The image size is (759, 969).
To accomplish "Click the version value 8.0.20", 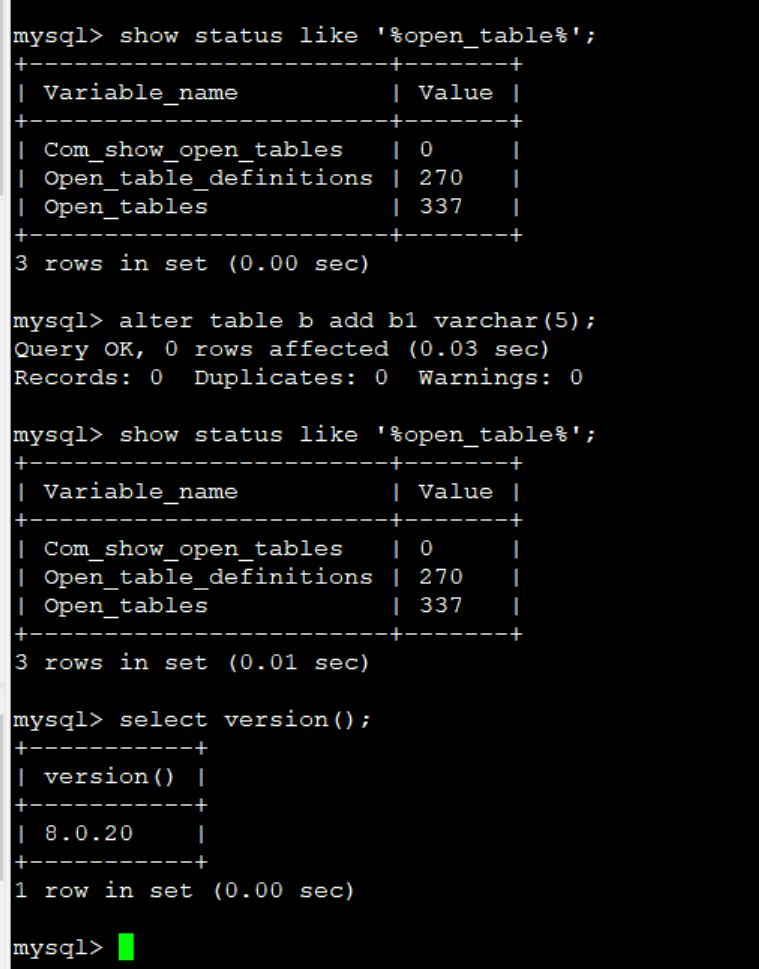I will (88, 834).
